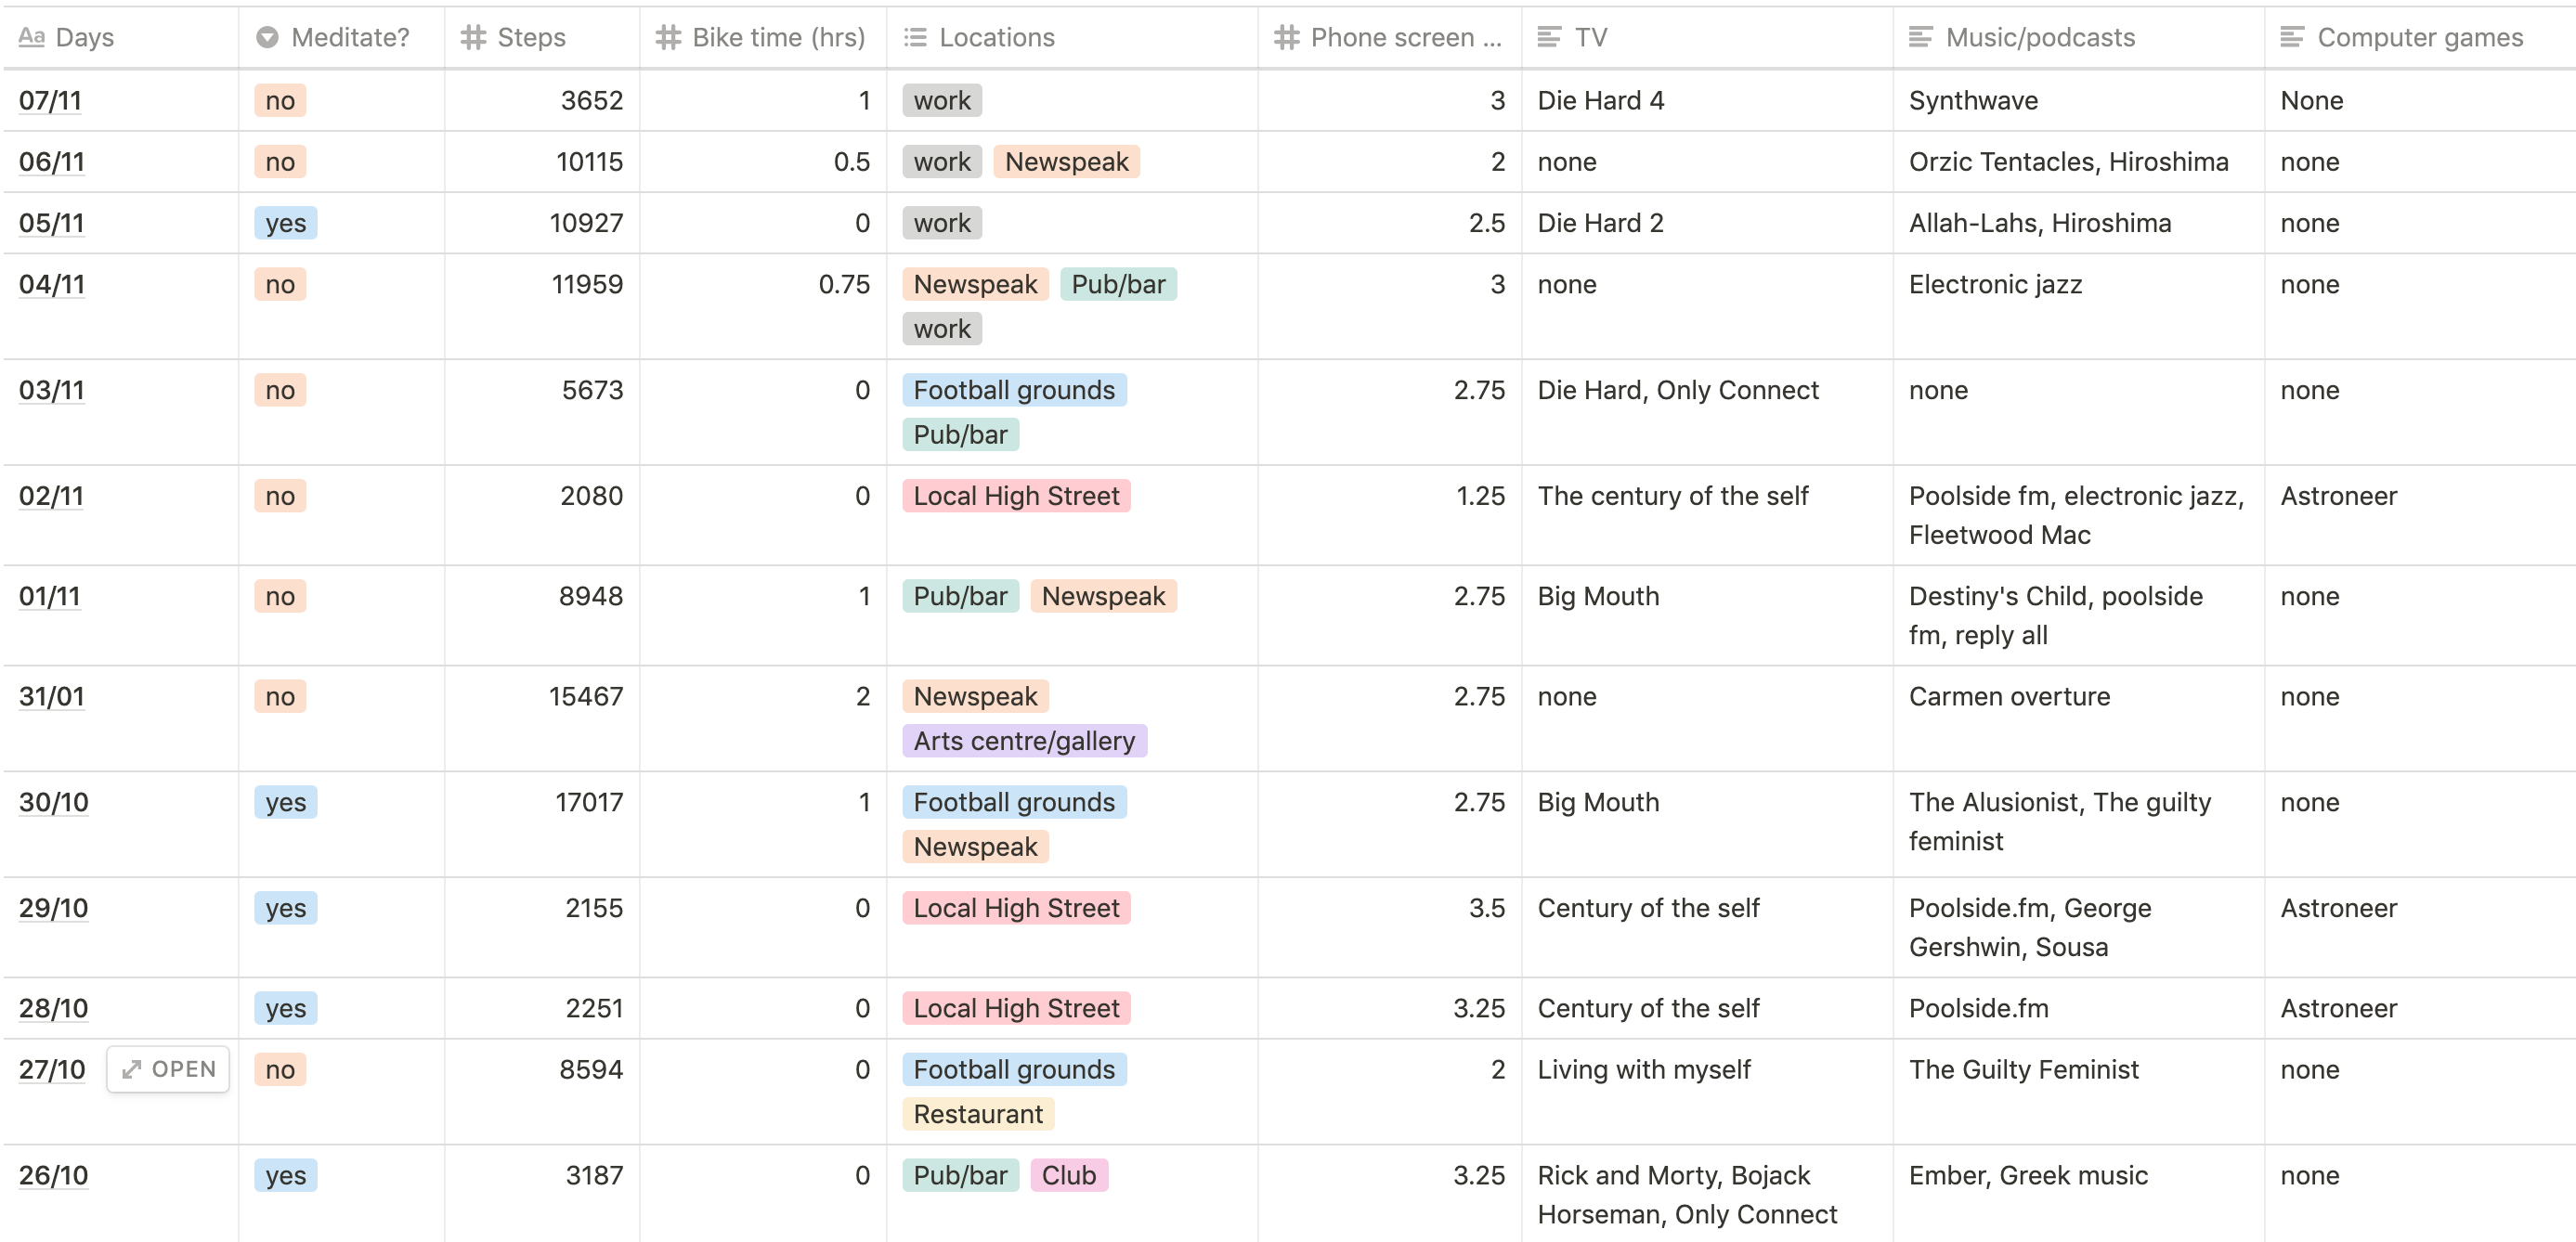The image size is (2576, 1242).
Task: Click the arrow icon in the OPEN button
Action: point(131,1070)
